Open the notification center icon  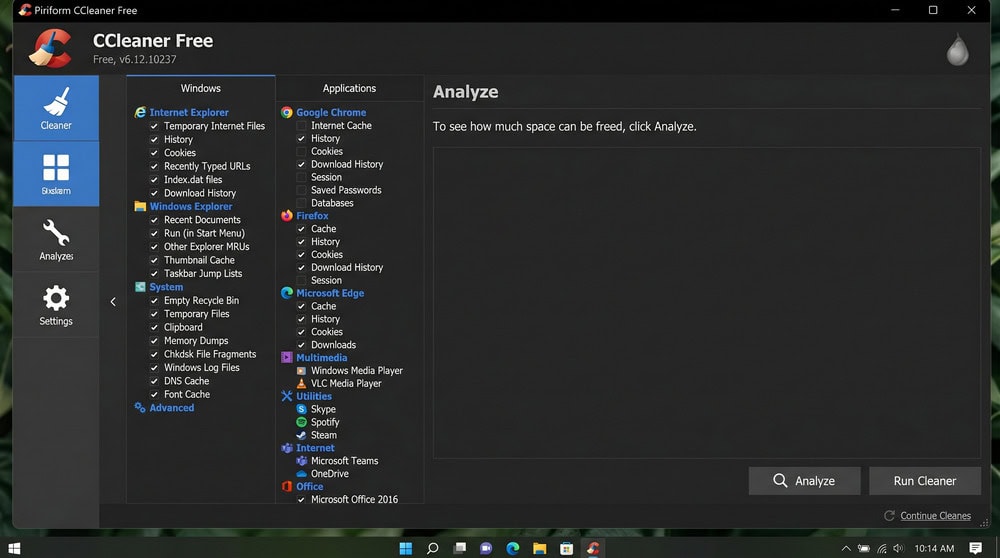tap(975, 548)
